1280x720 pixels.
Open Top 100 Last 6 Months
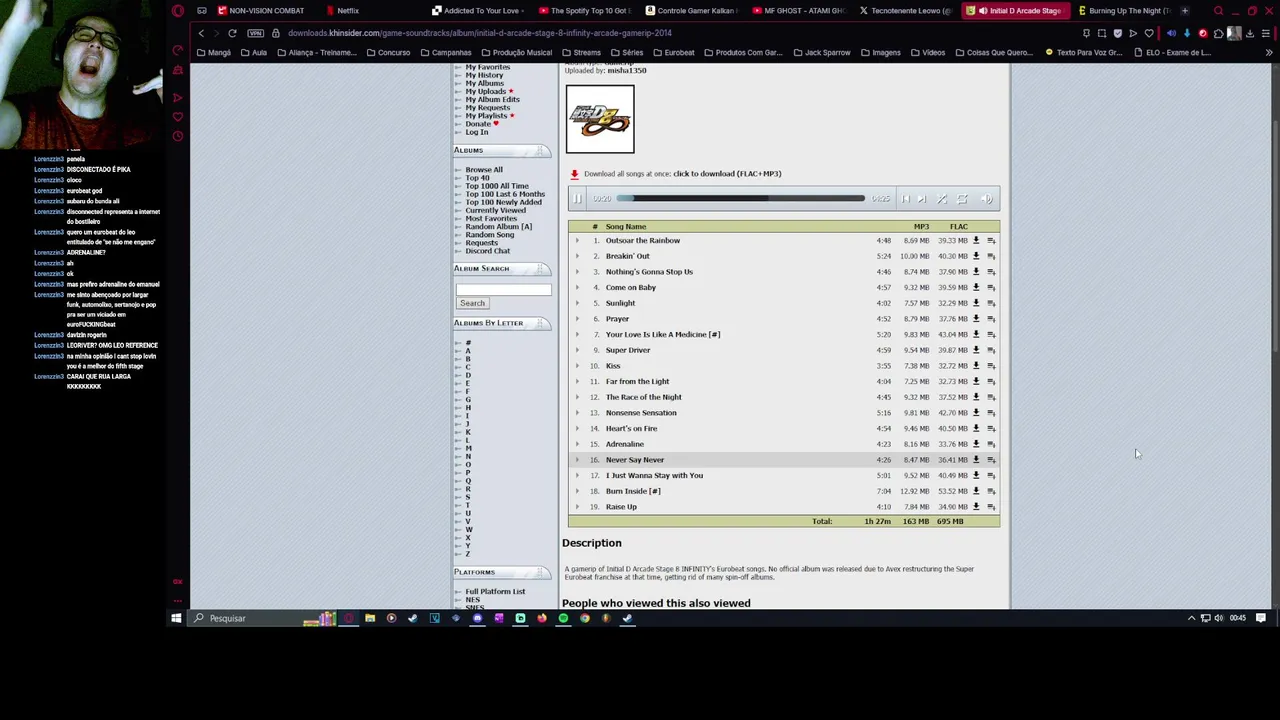505,194
